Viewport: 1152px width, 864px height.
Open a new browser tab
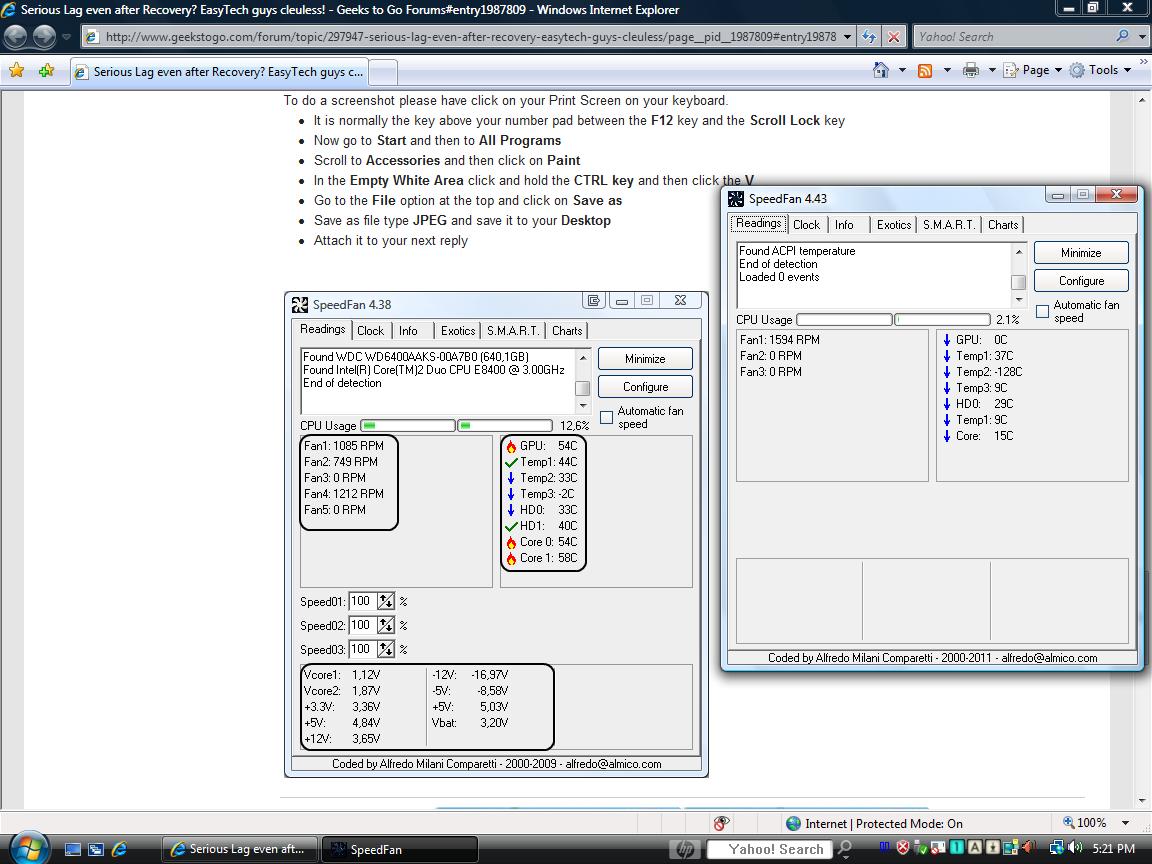tap(384, 72)
